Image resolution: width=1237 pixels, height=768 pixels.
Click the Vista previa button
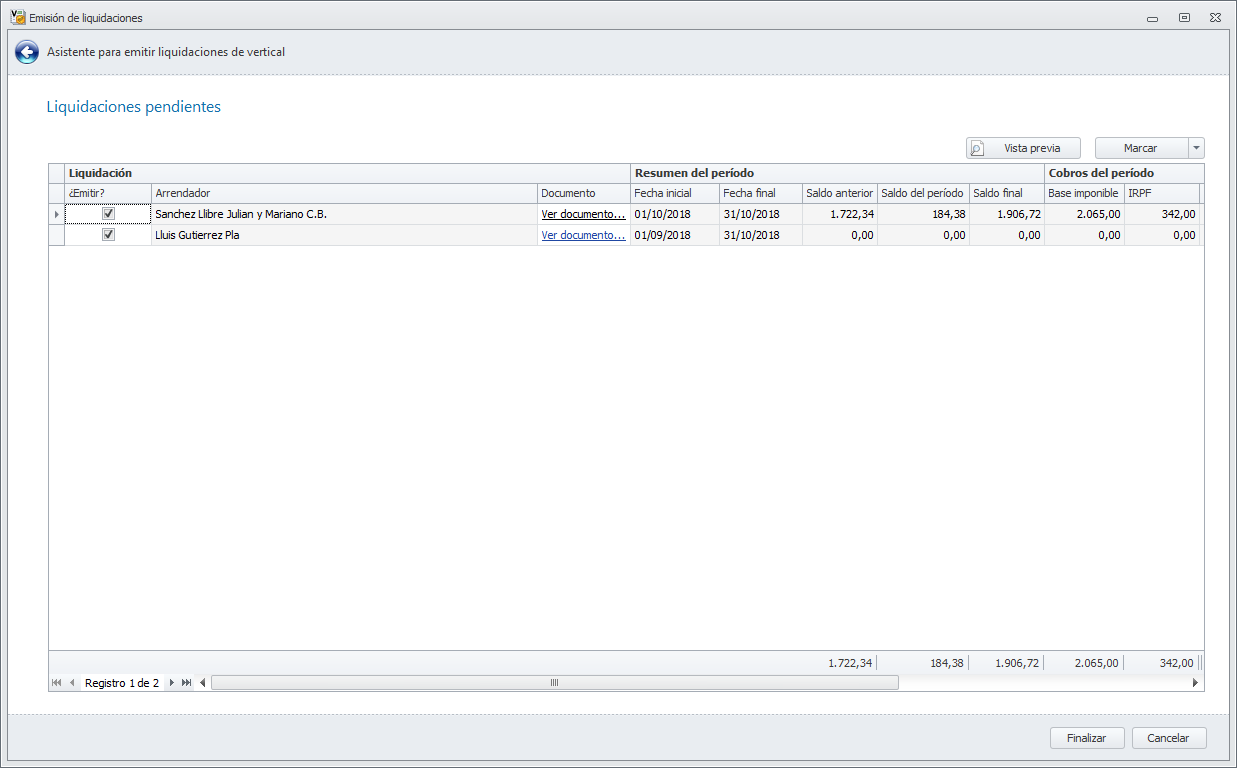coord(1024,148)
